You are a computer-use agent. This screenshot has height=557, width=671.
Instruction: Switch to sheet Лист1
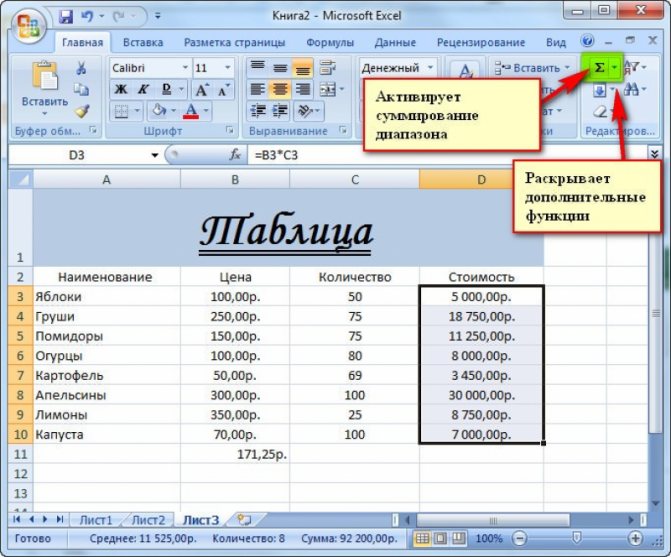click(x=96, y=520)
